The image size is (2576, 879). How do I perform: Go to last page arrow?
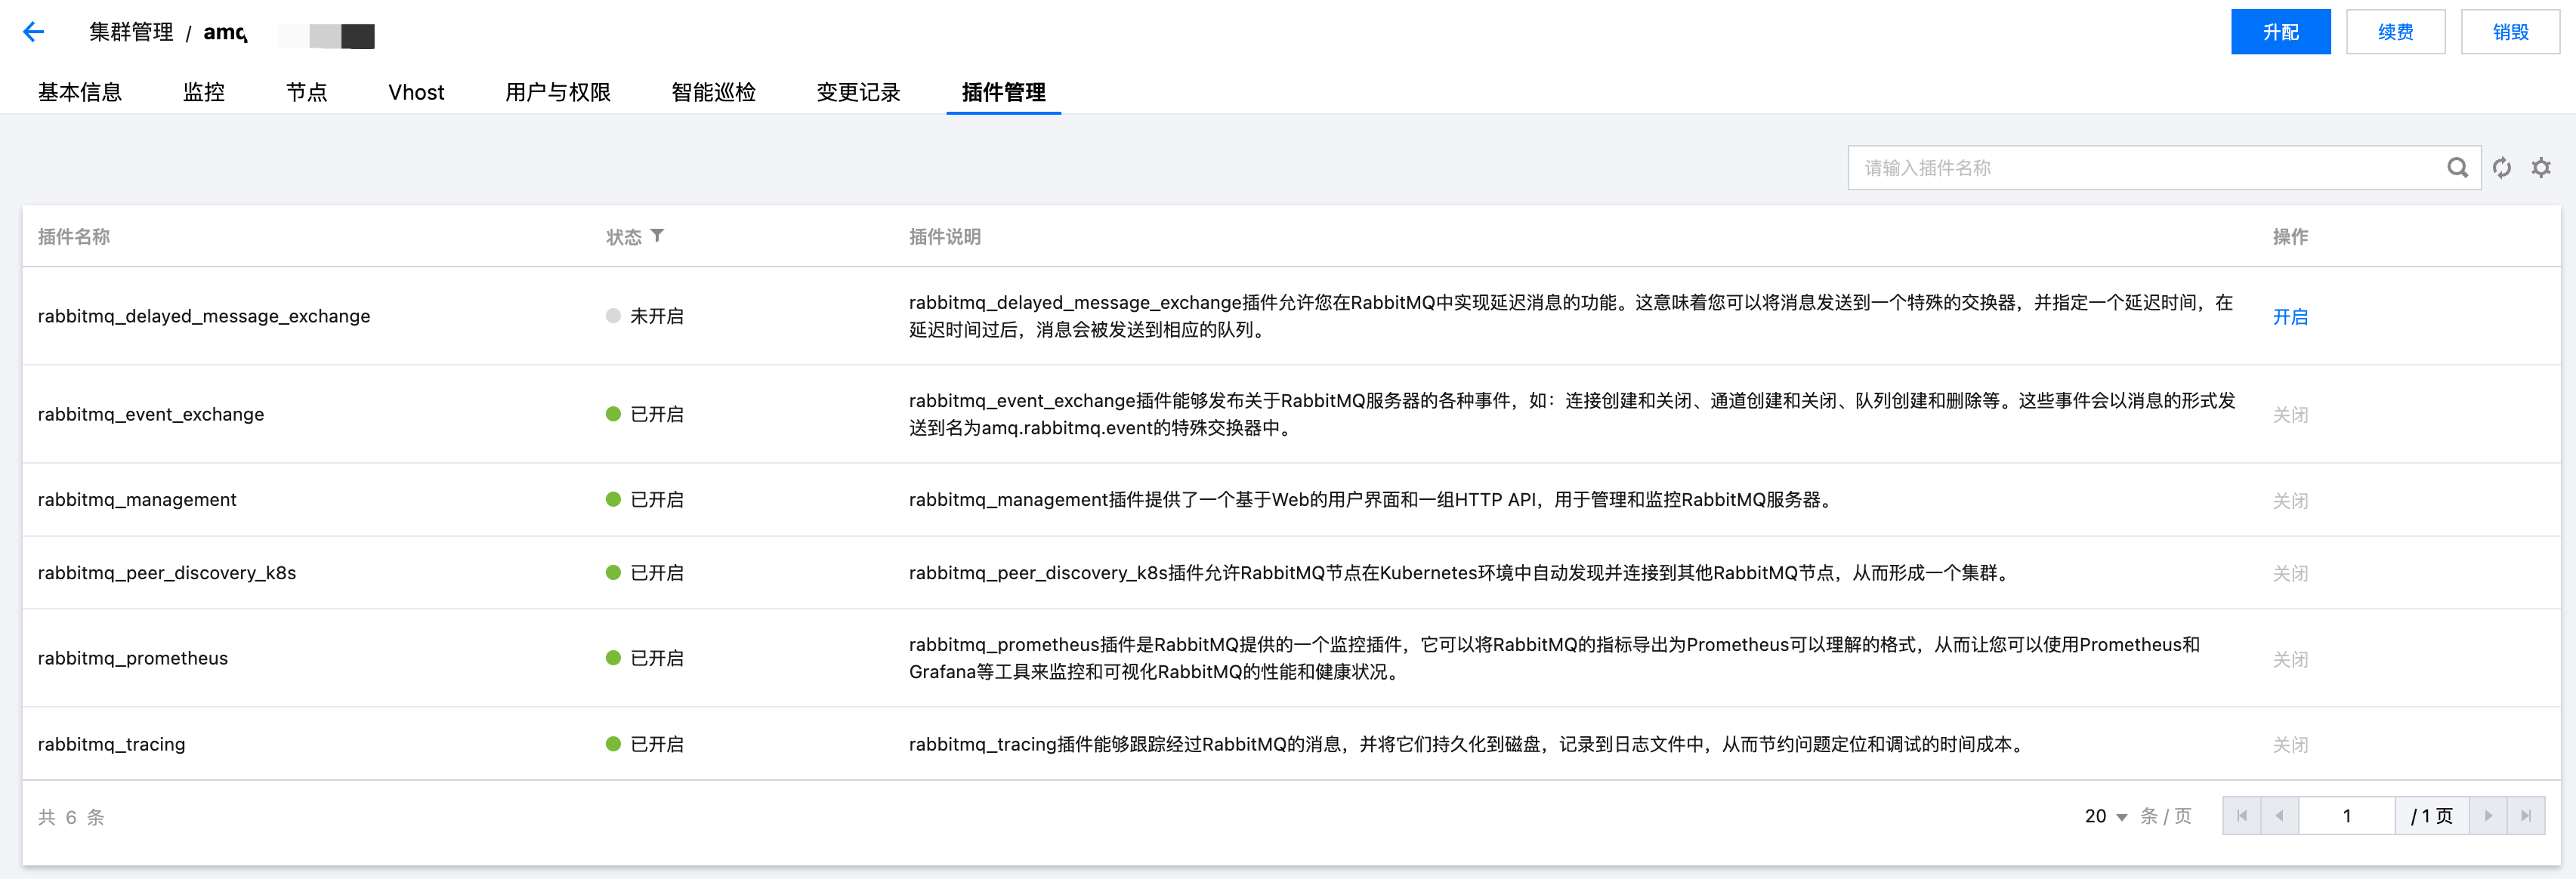pos(2526,816)
